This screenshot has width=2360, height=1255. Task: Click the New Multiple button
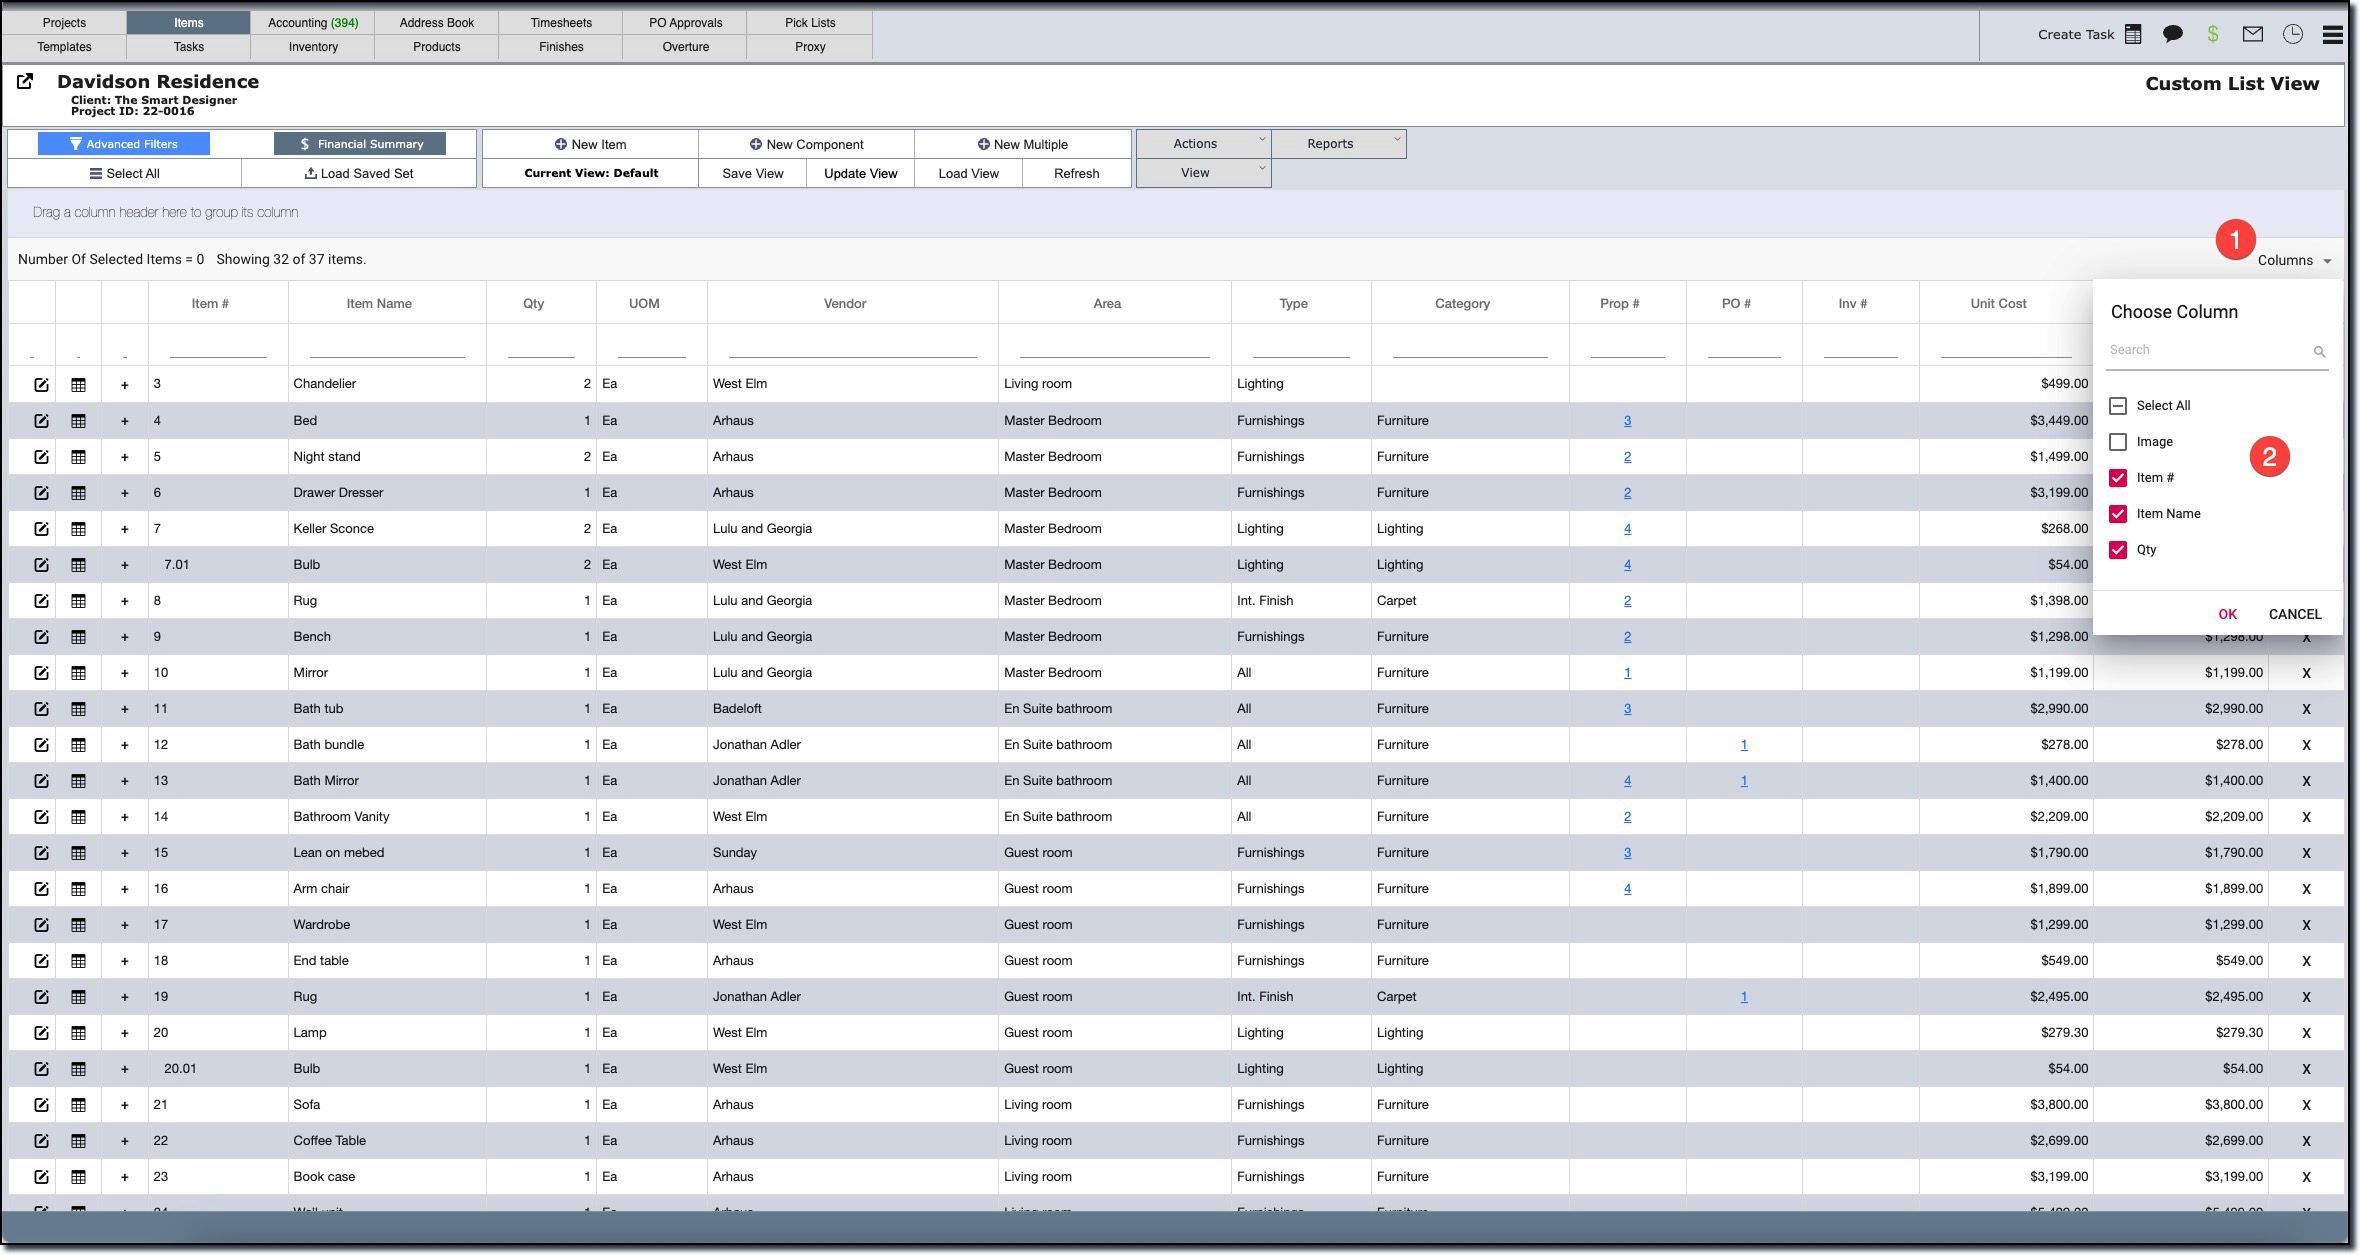(1023, 144)
